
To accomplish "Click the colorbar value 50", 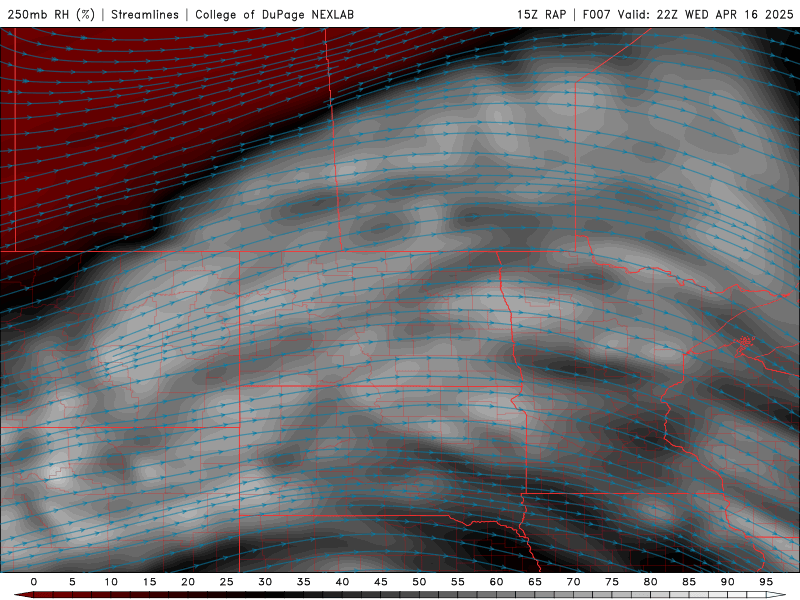I will click(419, 582).
